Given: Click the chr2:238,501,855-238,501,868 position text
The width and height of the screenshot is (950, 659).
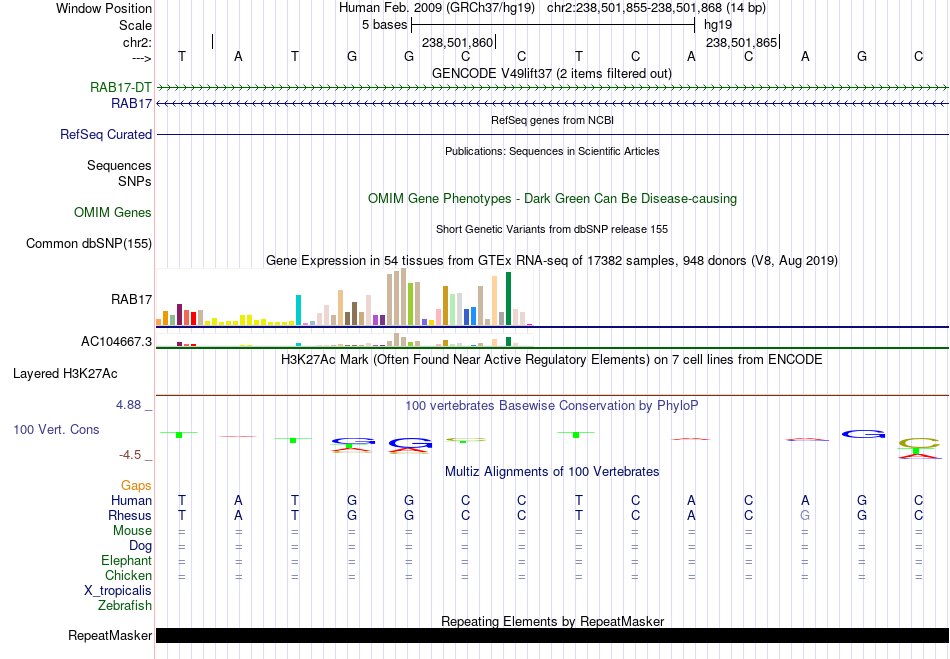Looking at the screenshot, I should [x=656, y=8].
